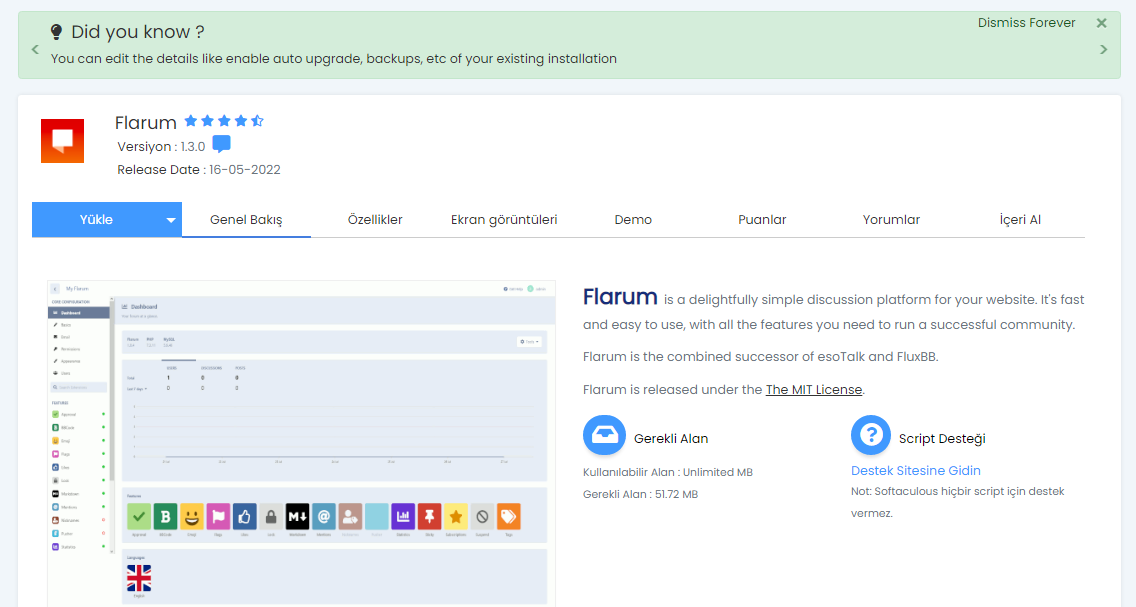Click the Flarum red app logo
The image size is (1136, 607).
pyautogui.click(x=62, y=141)
